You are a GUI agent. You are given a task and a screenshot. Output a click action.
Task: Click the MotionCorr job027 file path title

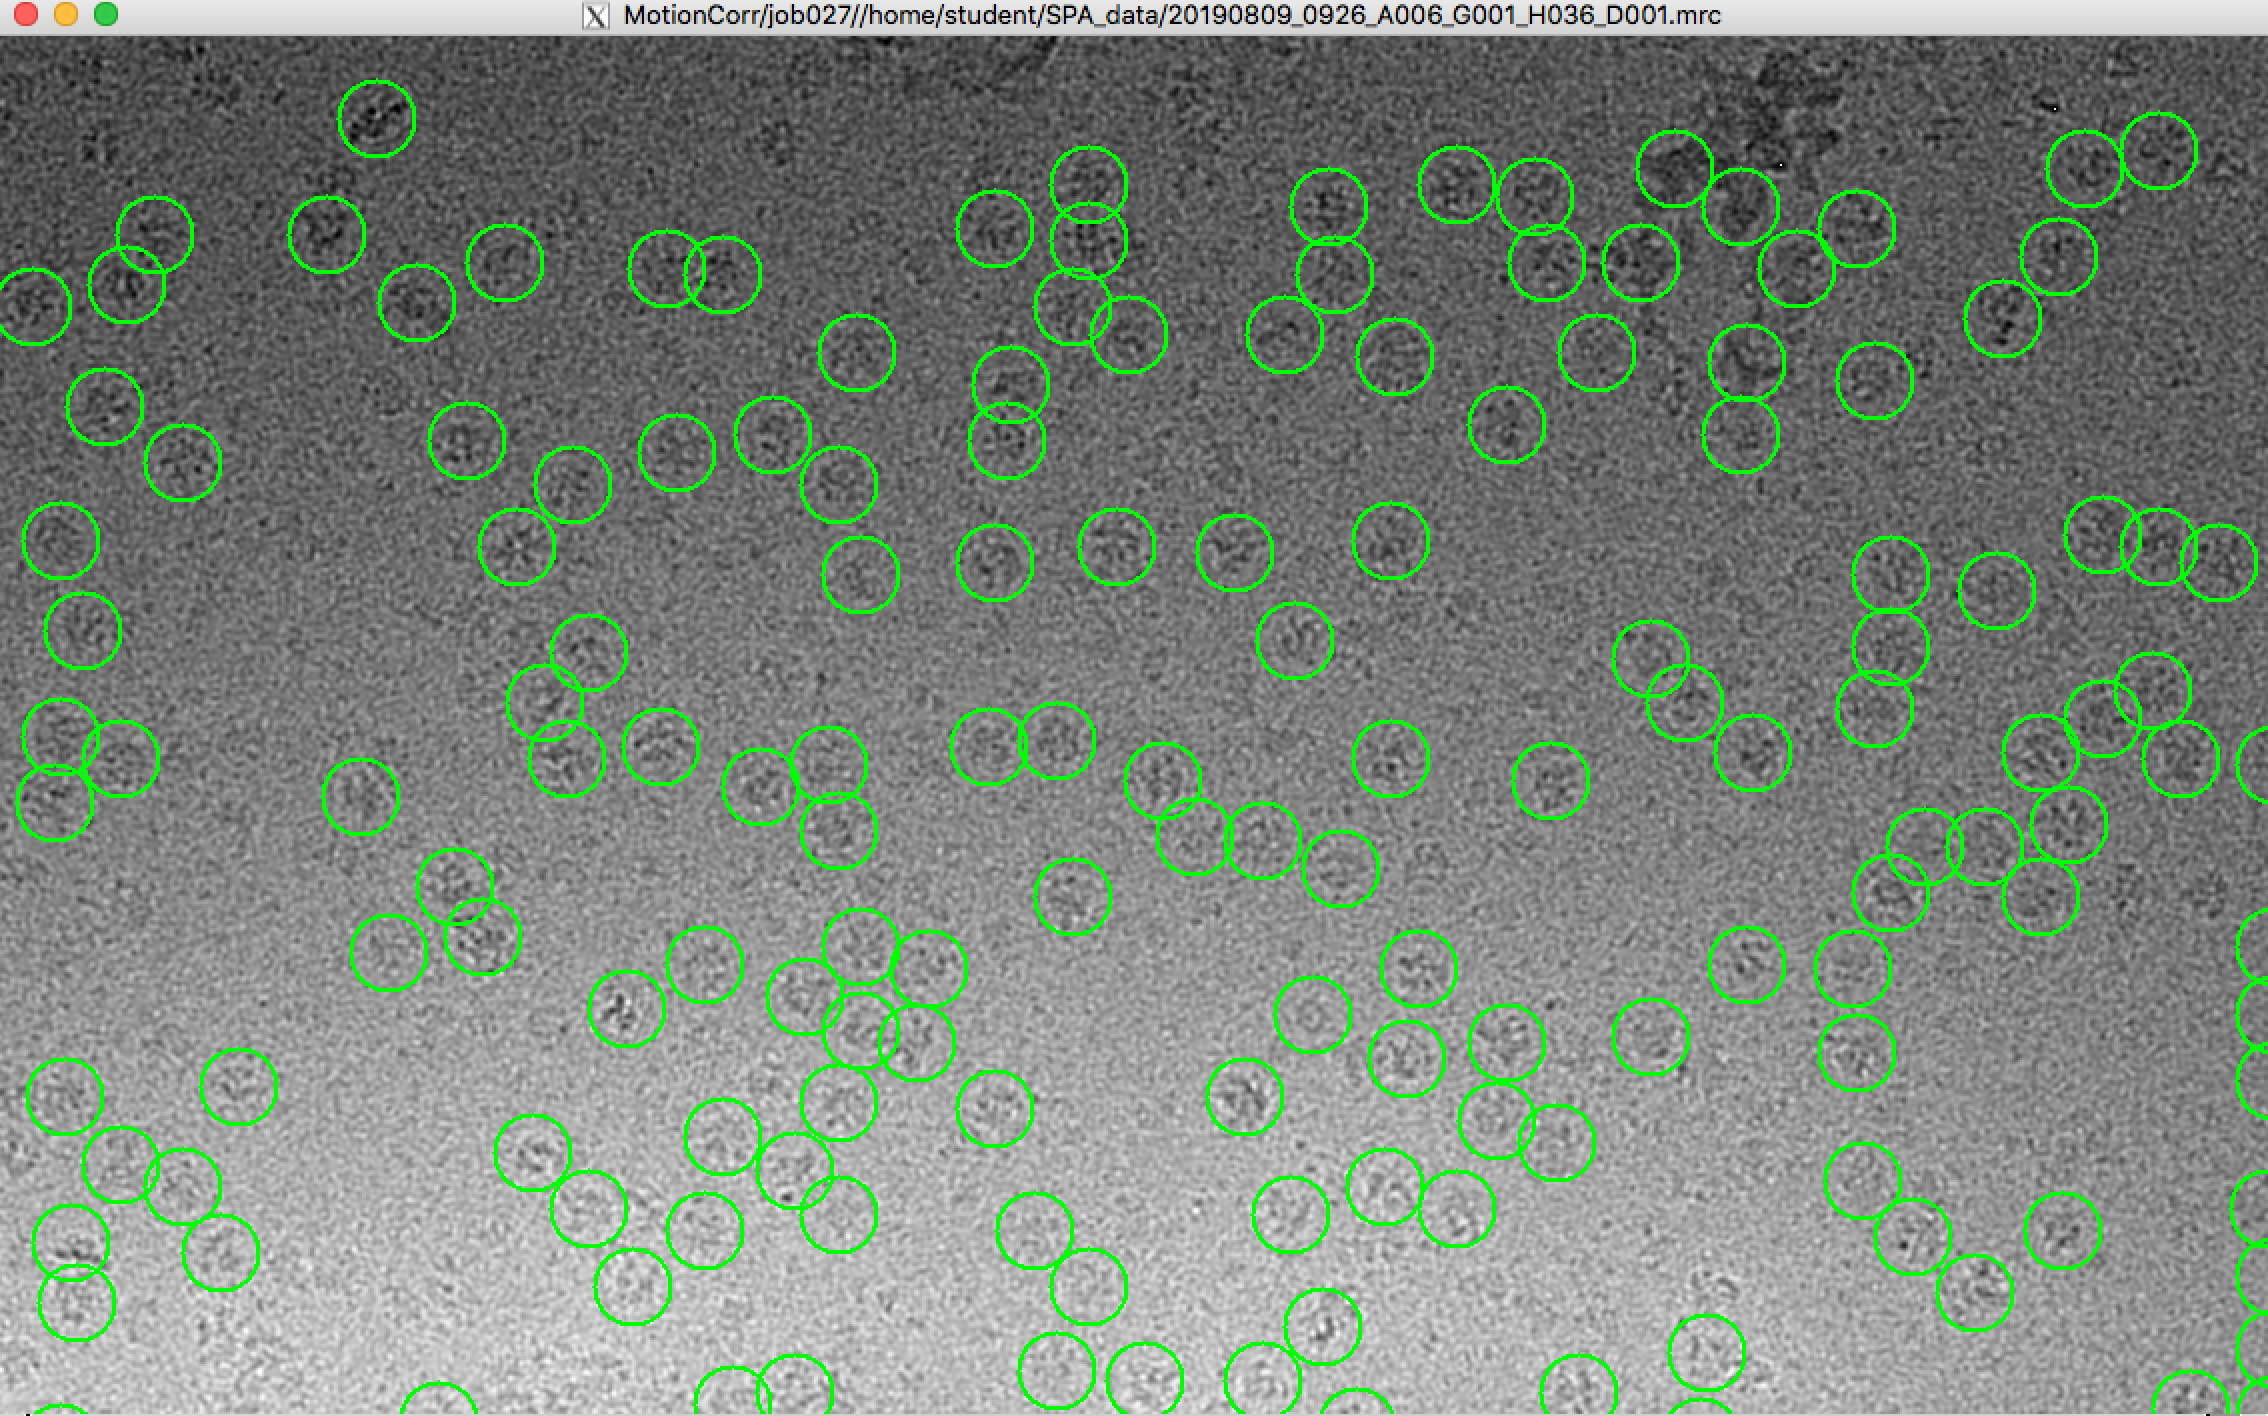click(x=1171, y=16)
